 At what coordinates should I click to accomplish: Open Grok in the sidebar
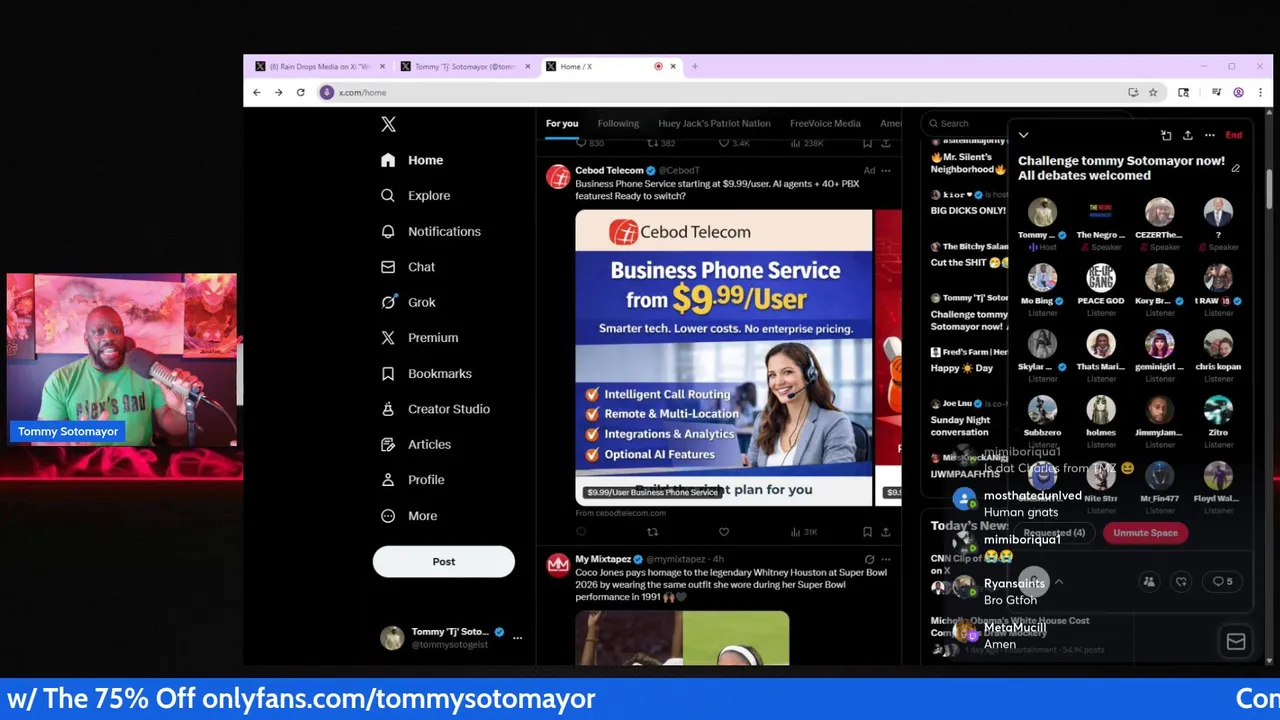408,302
